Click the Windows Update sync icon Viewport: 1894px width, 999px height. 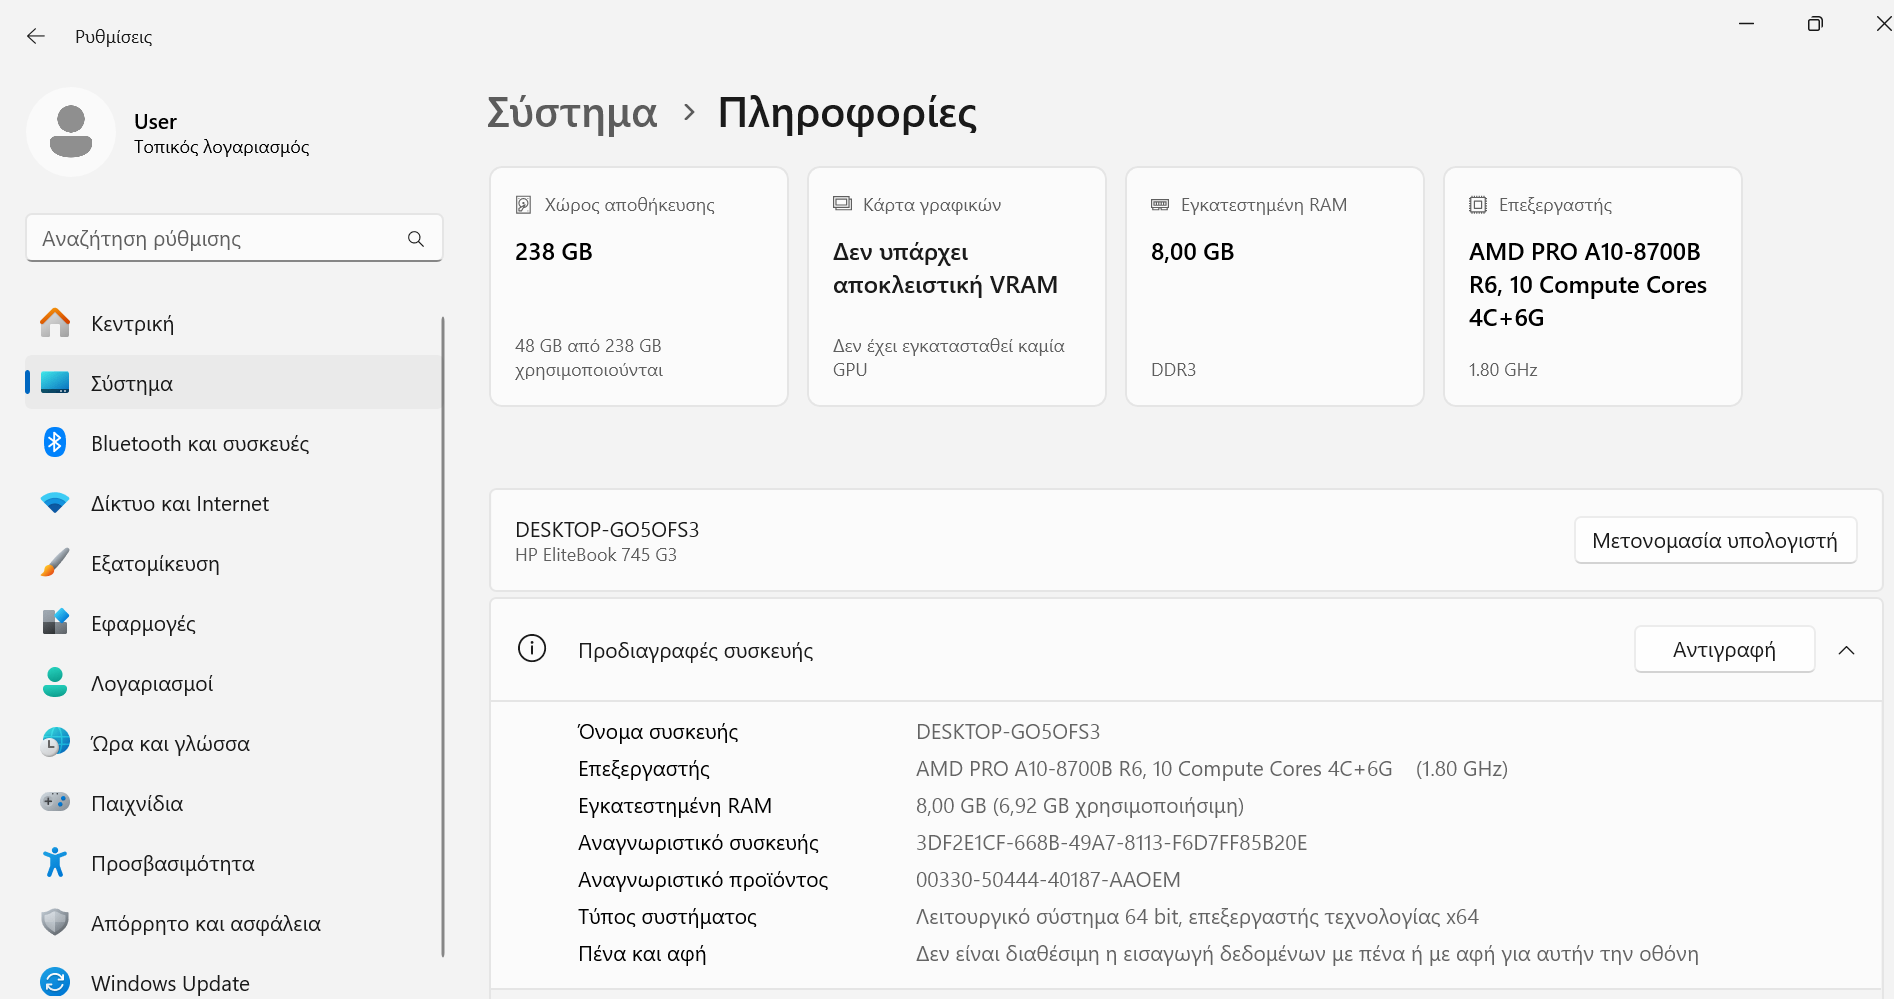tap(55, 982)
